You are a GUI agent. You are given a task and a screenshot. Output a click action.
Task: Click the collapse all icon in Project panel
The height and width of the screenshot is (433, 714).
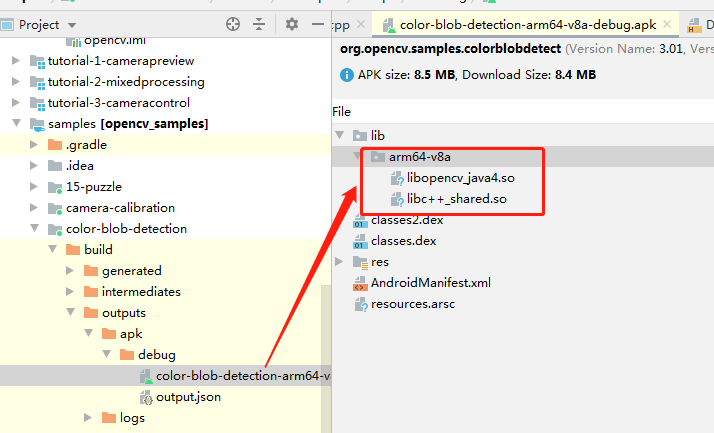pos(259,24)
